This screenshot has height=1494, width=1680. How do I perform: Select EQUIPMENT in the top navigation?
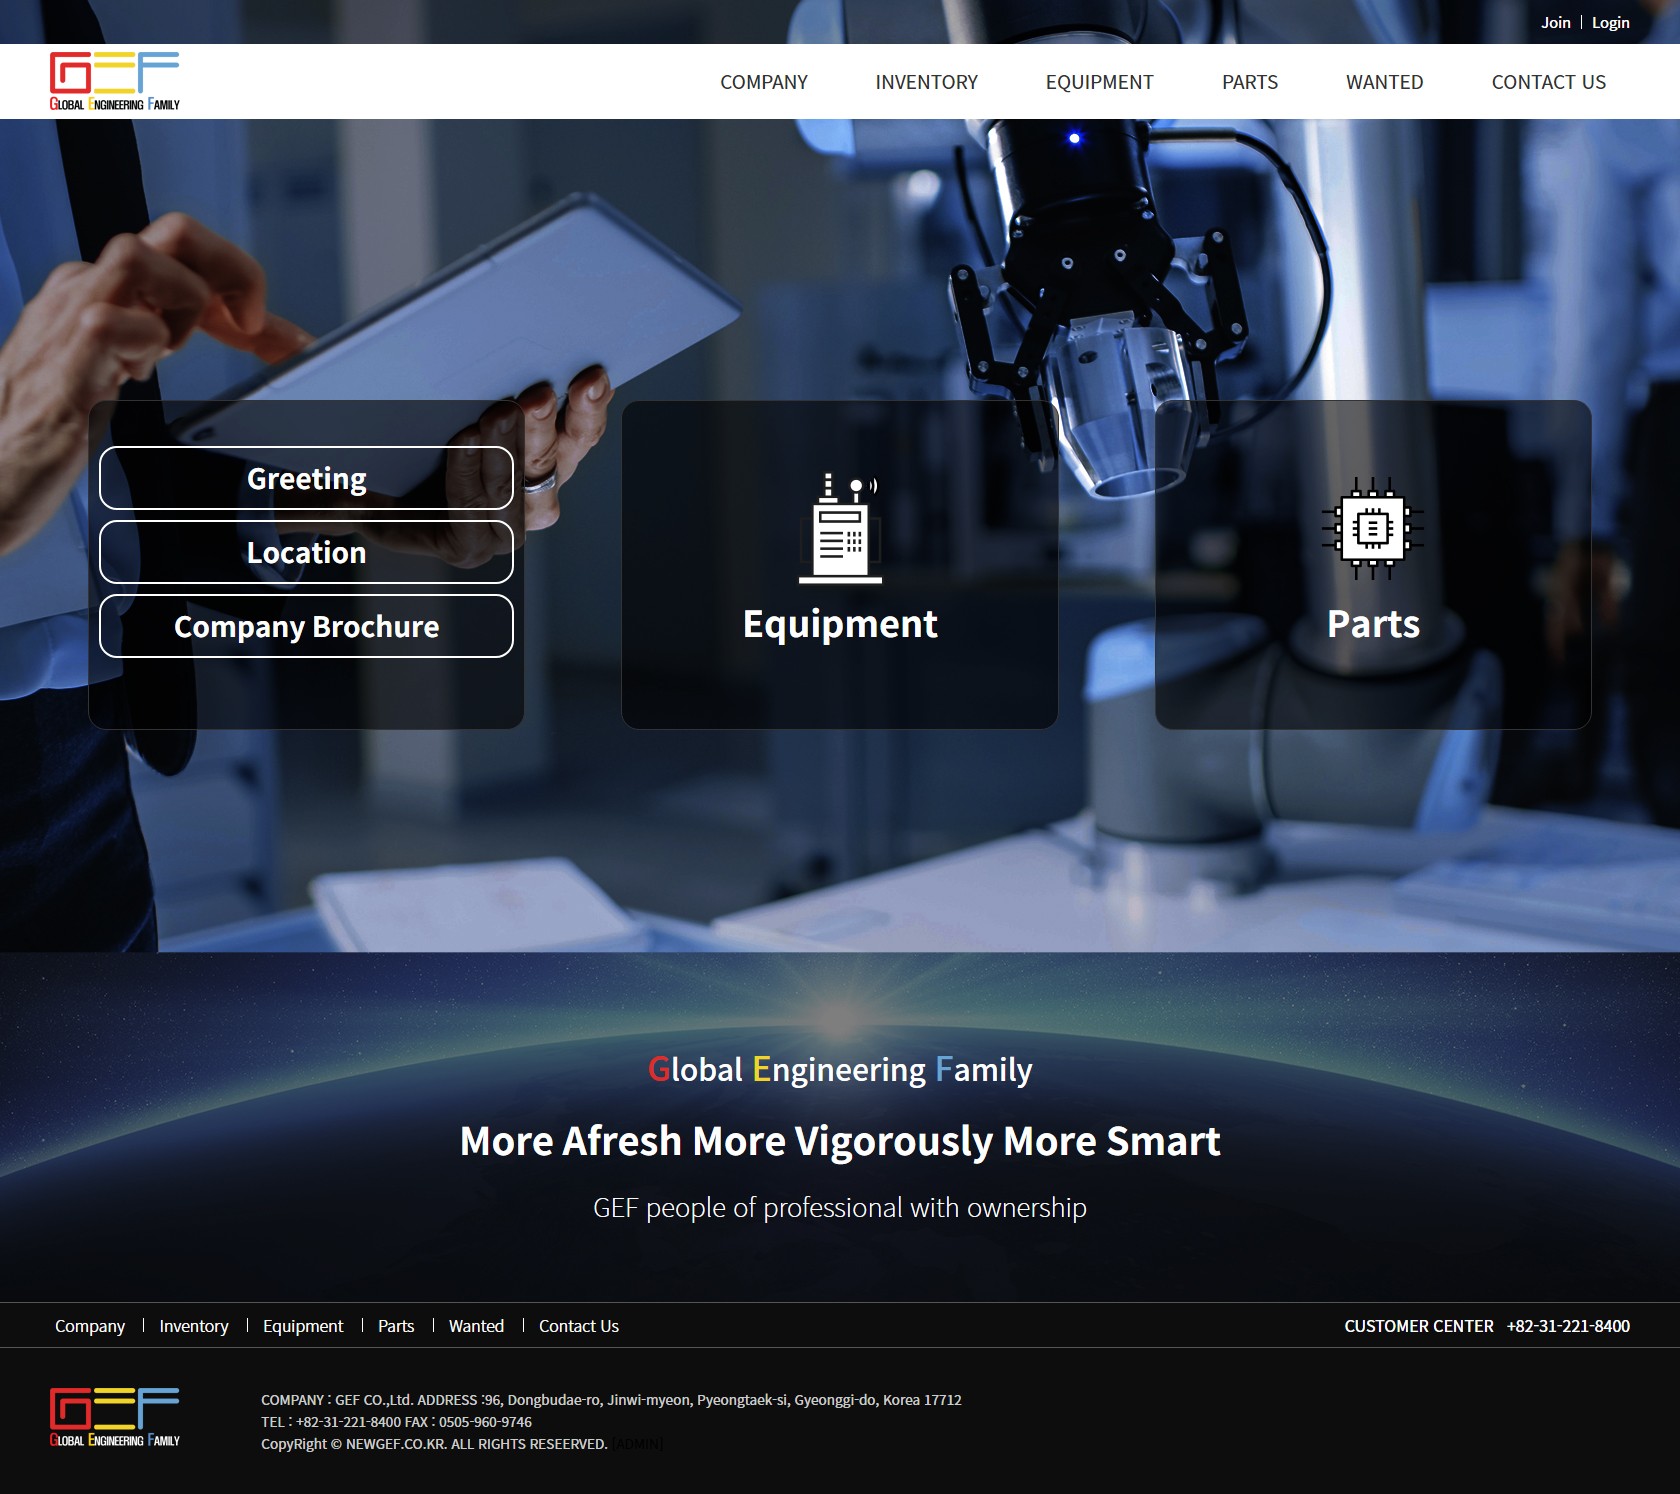(x=1099, y=82)
